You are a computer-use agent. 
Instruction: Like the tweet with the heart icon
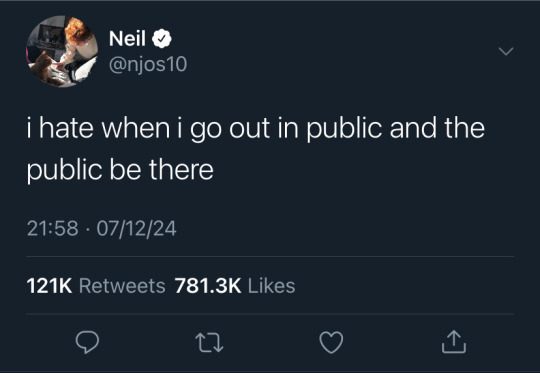click(331, 342)
